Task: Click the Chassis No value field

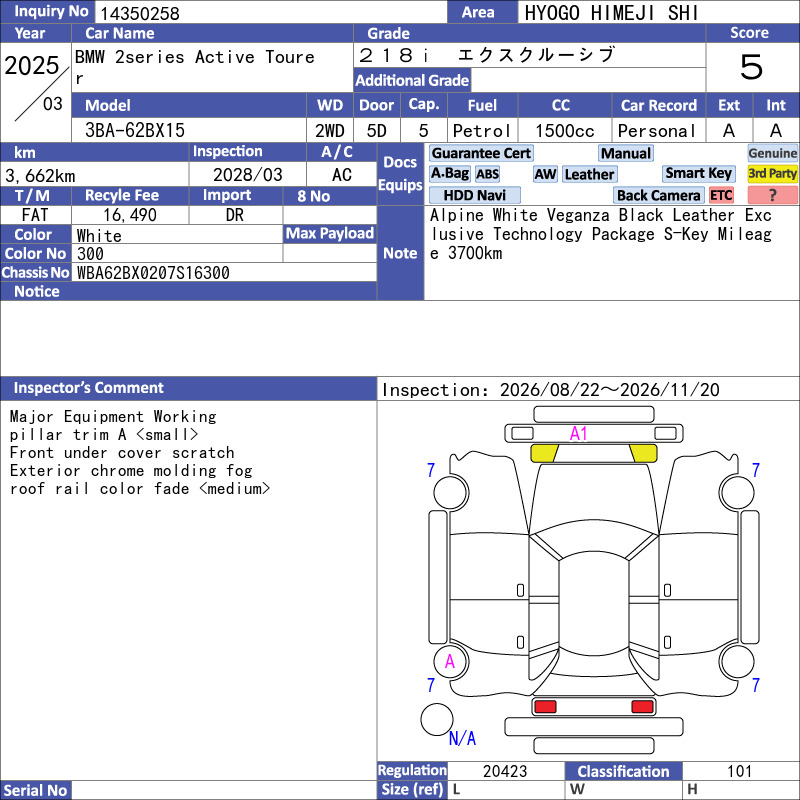Action: 226,272
